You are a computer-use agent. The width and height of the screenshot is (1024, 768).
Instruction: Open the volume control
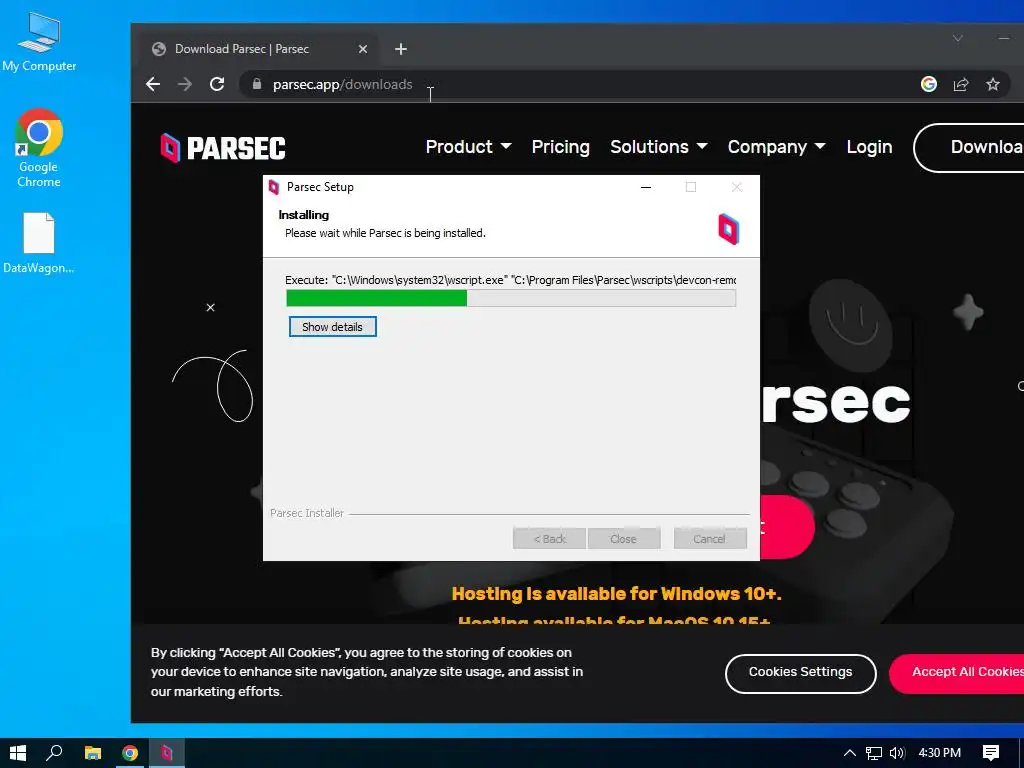click(897, 753)
